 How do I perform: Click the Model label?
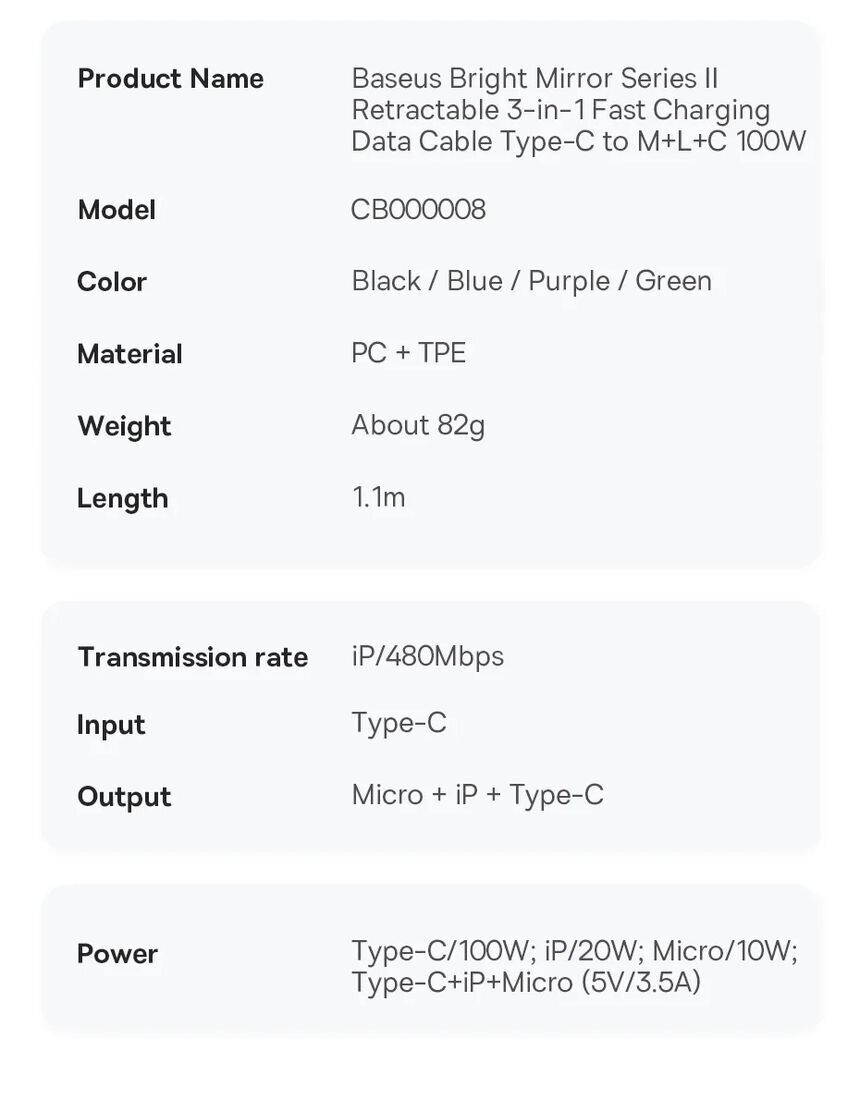tap(116, 210)
